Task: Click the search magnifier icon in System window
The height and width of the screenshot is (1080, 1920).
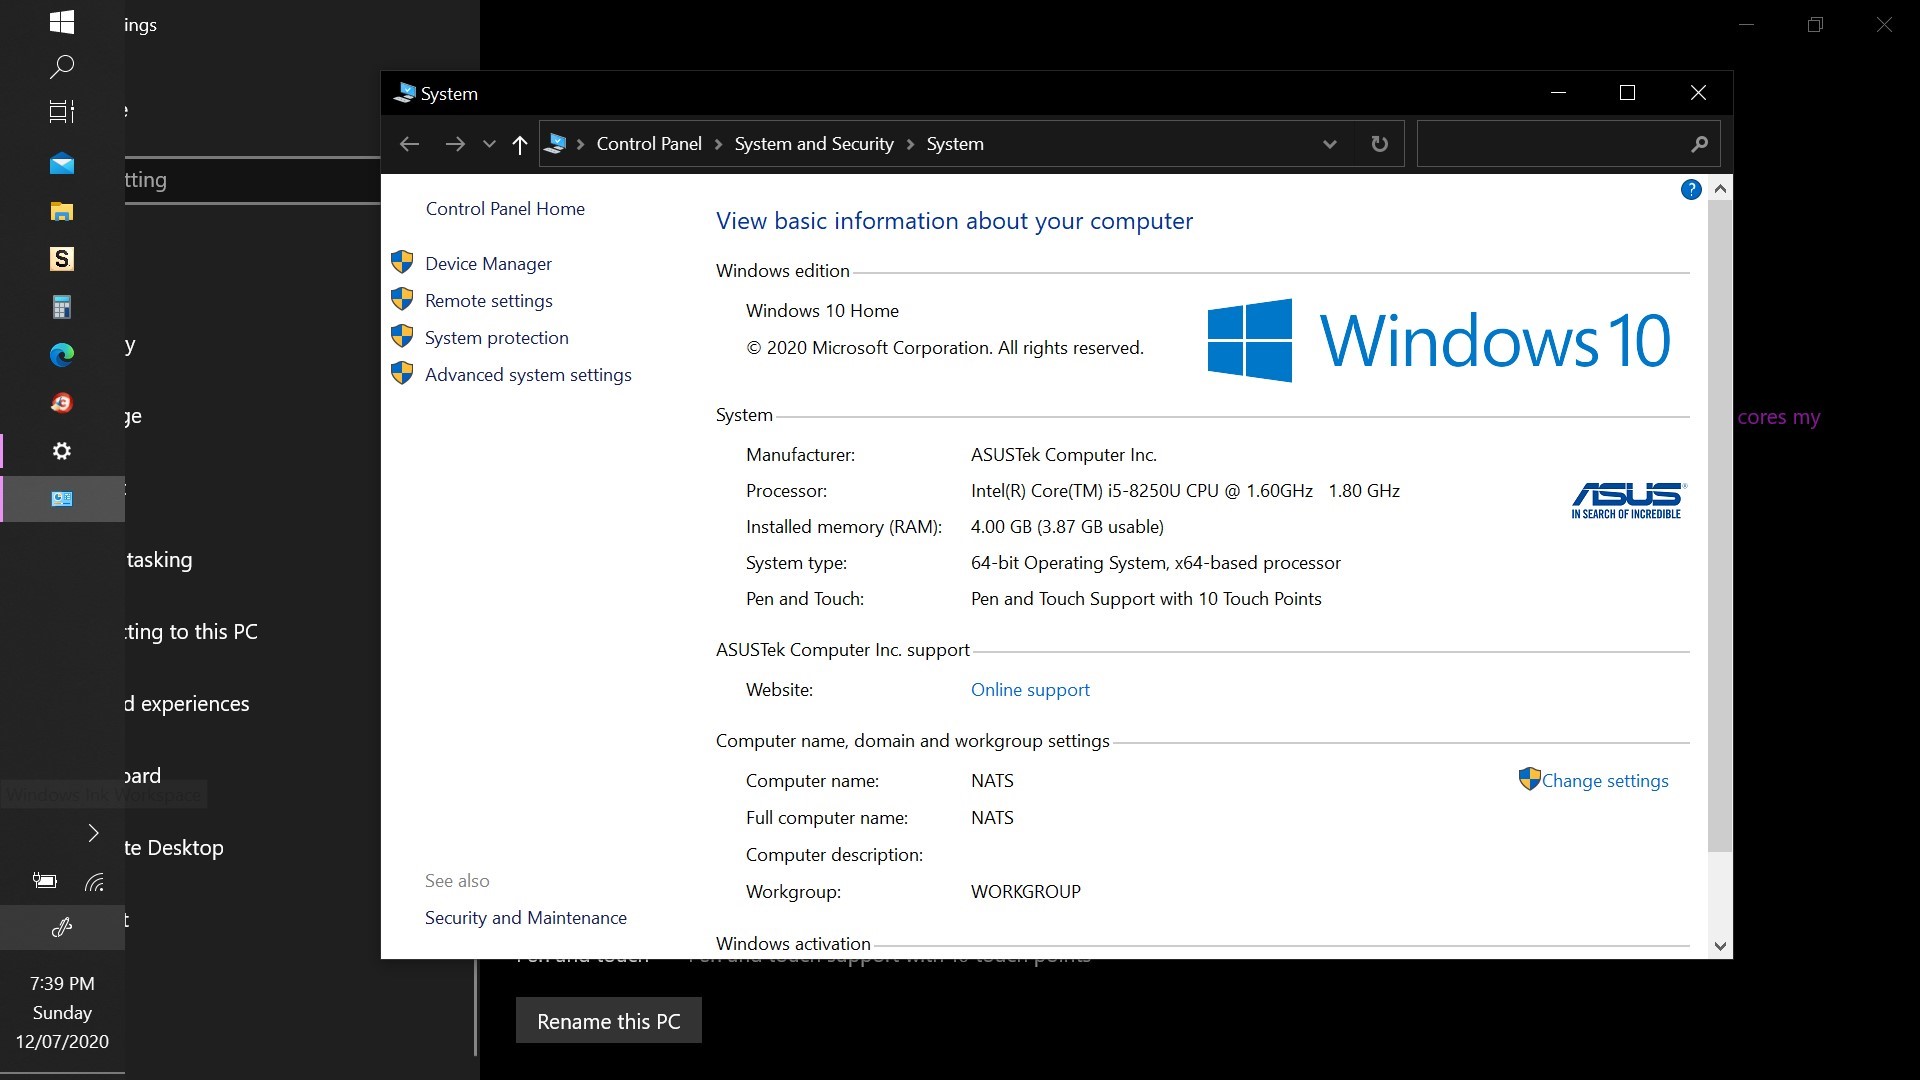Action: click(1699, 144)
